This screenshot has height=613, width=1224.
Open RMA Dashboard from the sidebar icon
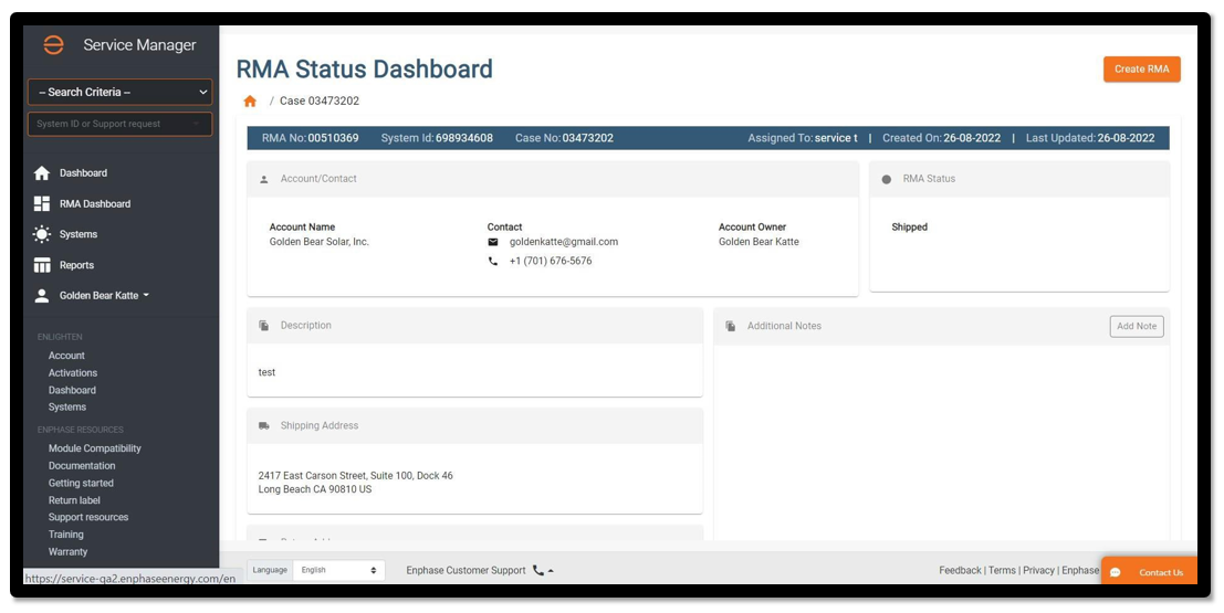click(40, 203)
